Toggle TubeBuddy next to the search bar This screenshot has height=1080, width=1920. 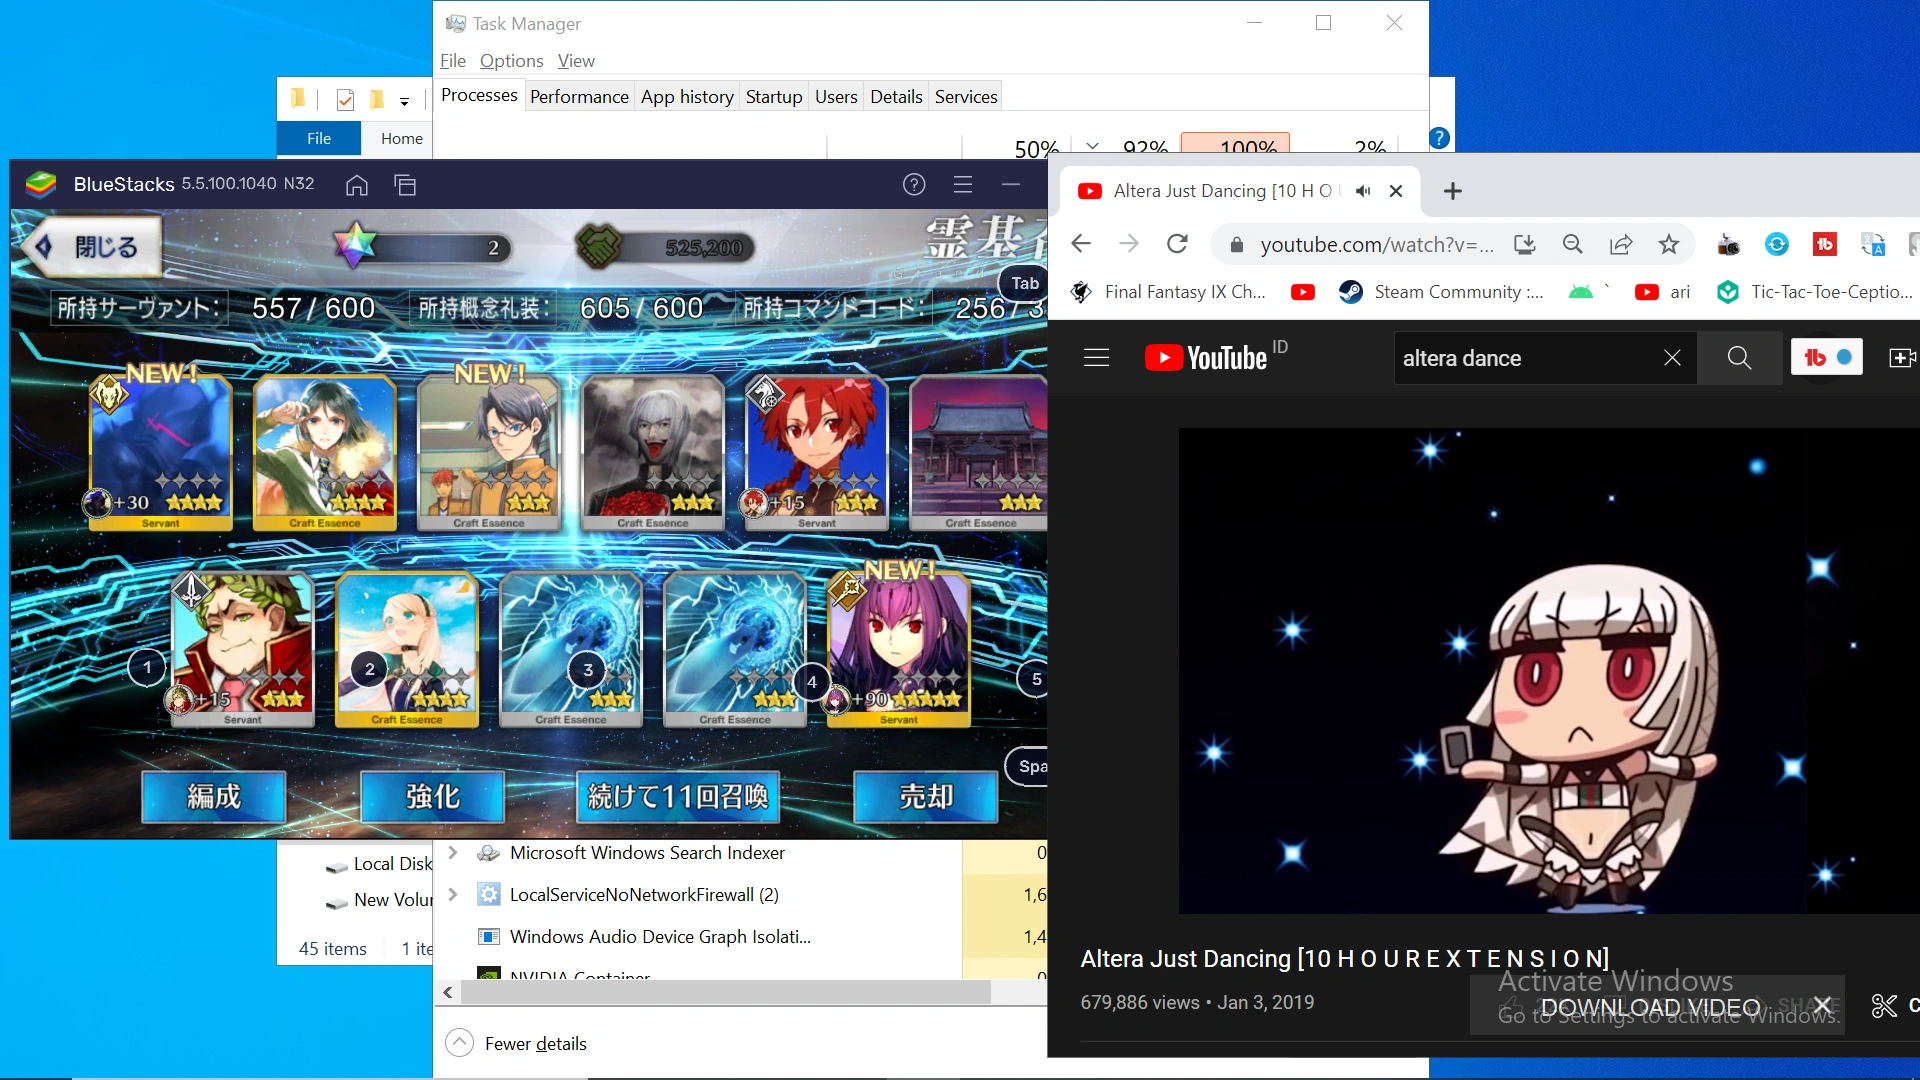coord(1827,357)
